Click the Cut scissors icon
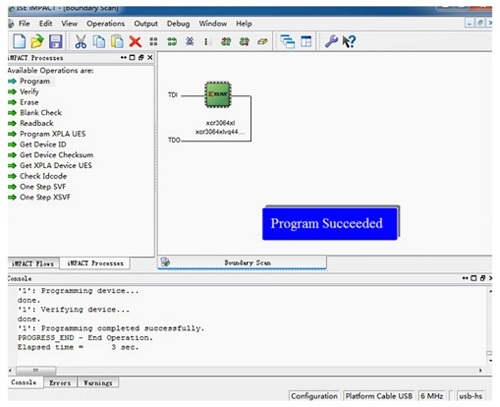The height and width of the screenshot is (407, 500). pos(80,41)
